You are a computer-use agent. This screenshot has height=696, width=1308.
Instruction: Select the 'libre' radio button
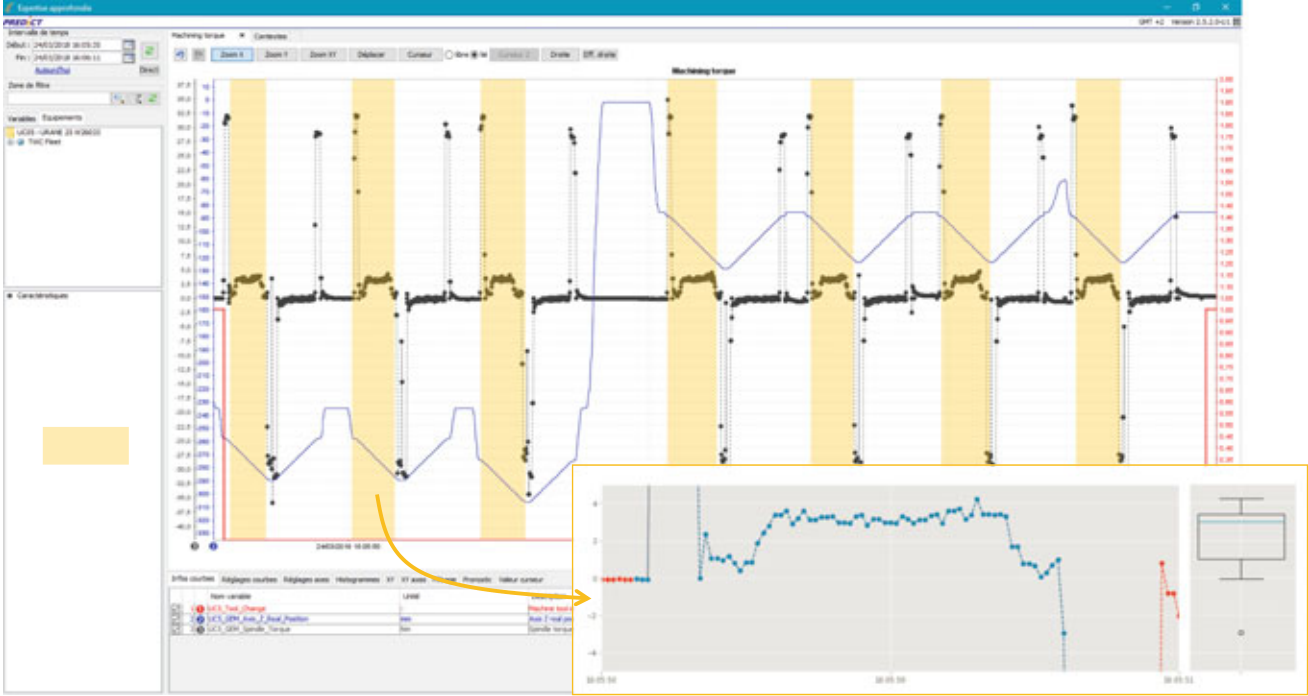(x=449, y=55)
